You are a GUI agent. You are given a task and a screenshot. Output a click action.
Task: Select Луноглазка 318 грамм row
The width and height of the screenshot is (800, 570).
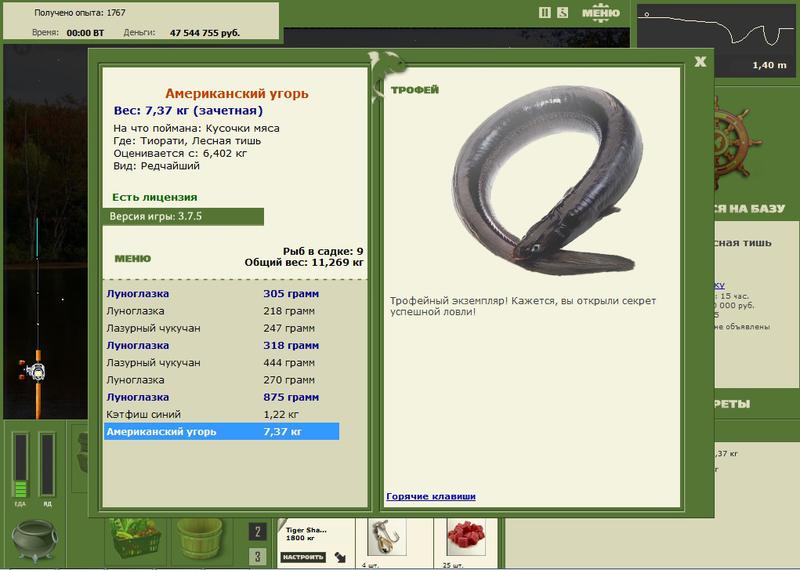pyautogui.click(x=221, y=345)
